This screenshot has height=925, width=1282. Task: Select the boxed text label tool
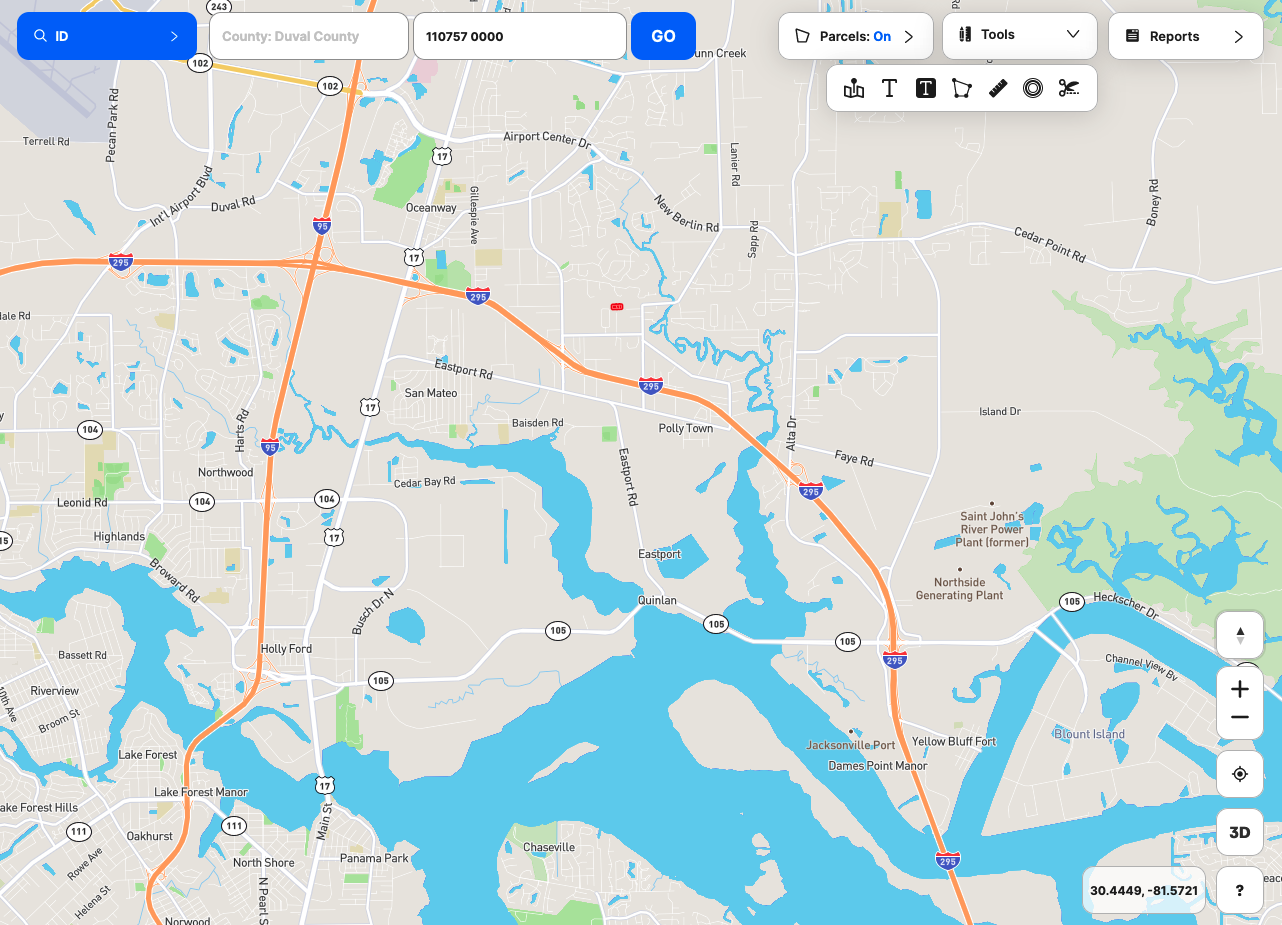coord(926,89)
